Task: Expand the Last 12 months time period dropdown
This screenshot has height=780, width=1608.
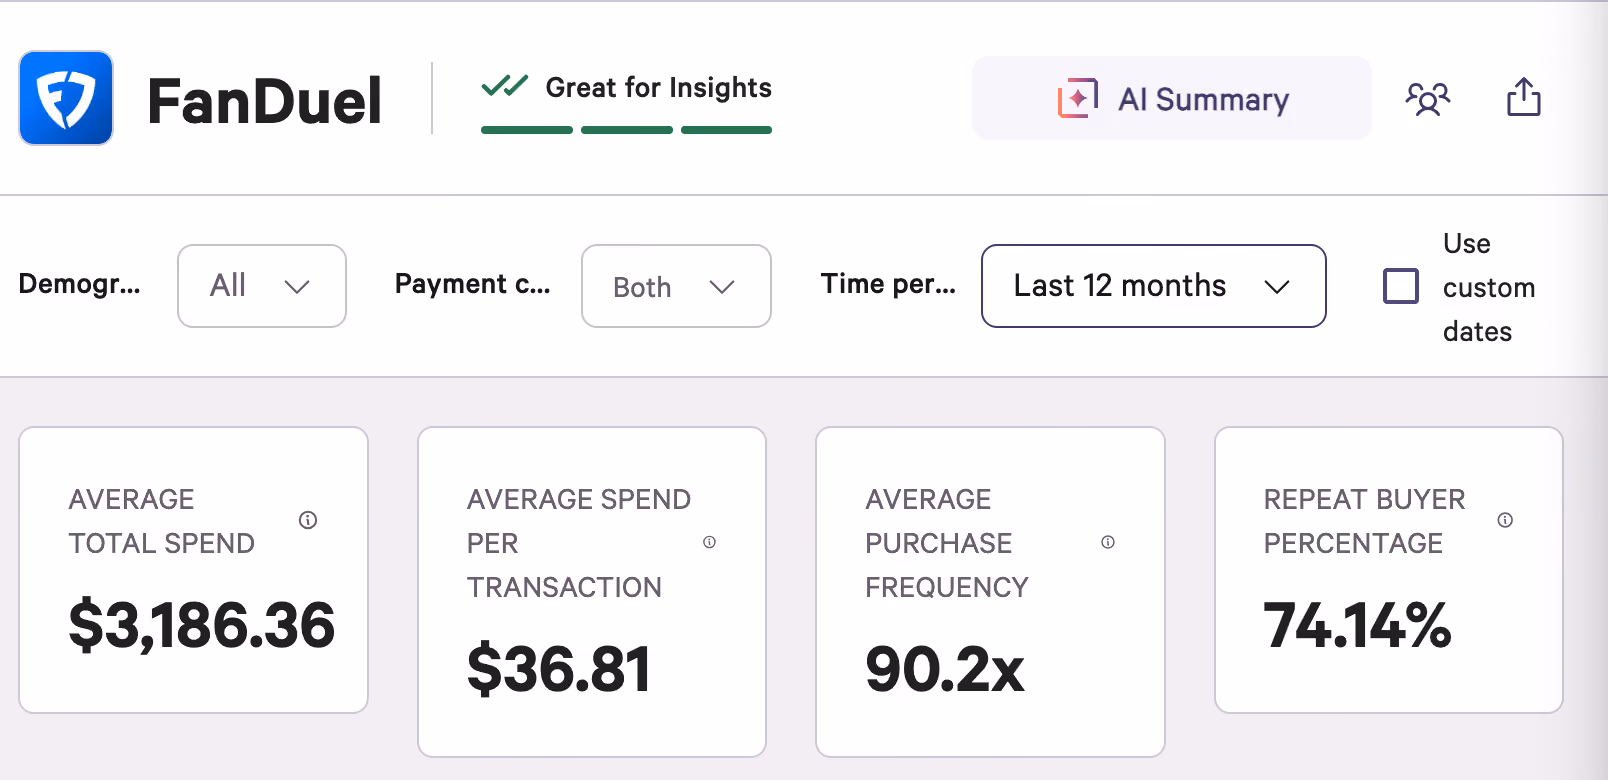Action: (1154, 286)
